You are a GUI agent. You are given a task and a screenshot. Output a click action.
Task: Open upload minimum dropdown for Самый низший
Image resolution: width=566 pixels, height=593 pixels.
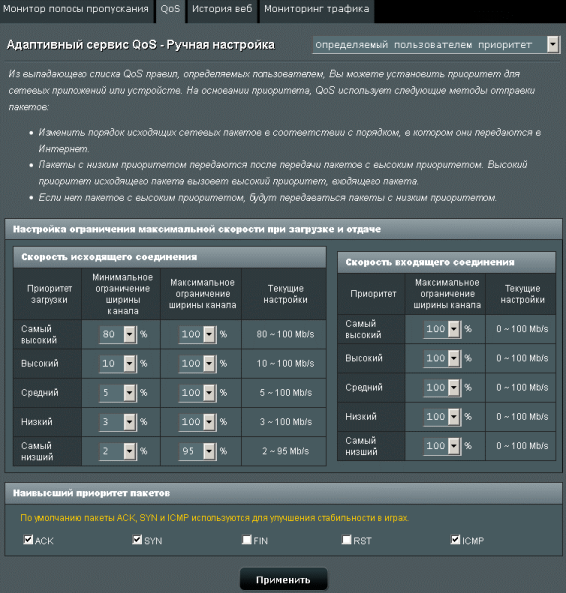[x=118, y=451]
